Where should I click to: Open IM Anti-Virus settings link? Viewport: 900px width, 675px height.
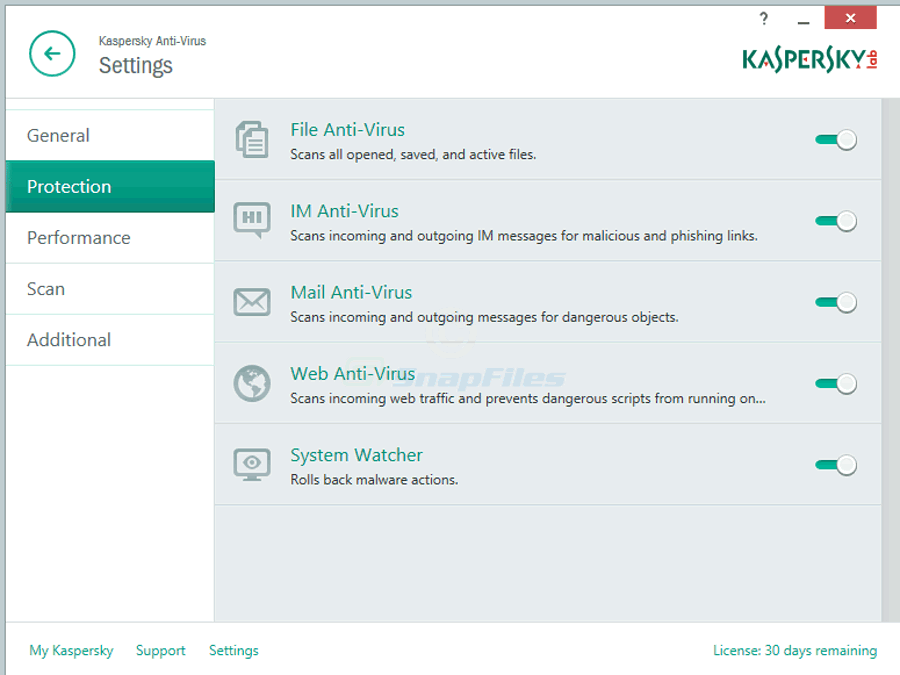point(344,211)
